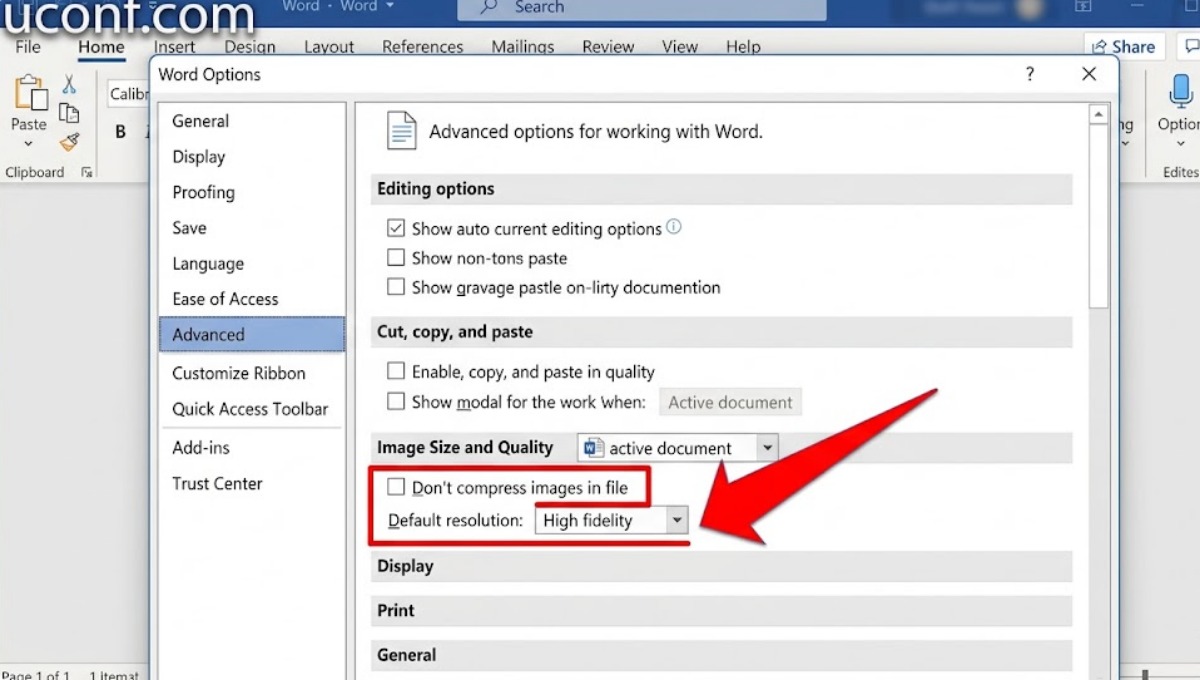Open the Clipboard group dialog launcher
Screen dimensions: 1200x680
coord(87,172)
